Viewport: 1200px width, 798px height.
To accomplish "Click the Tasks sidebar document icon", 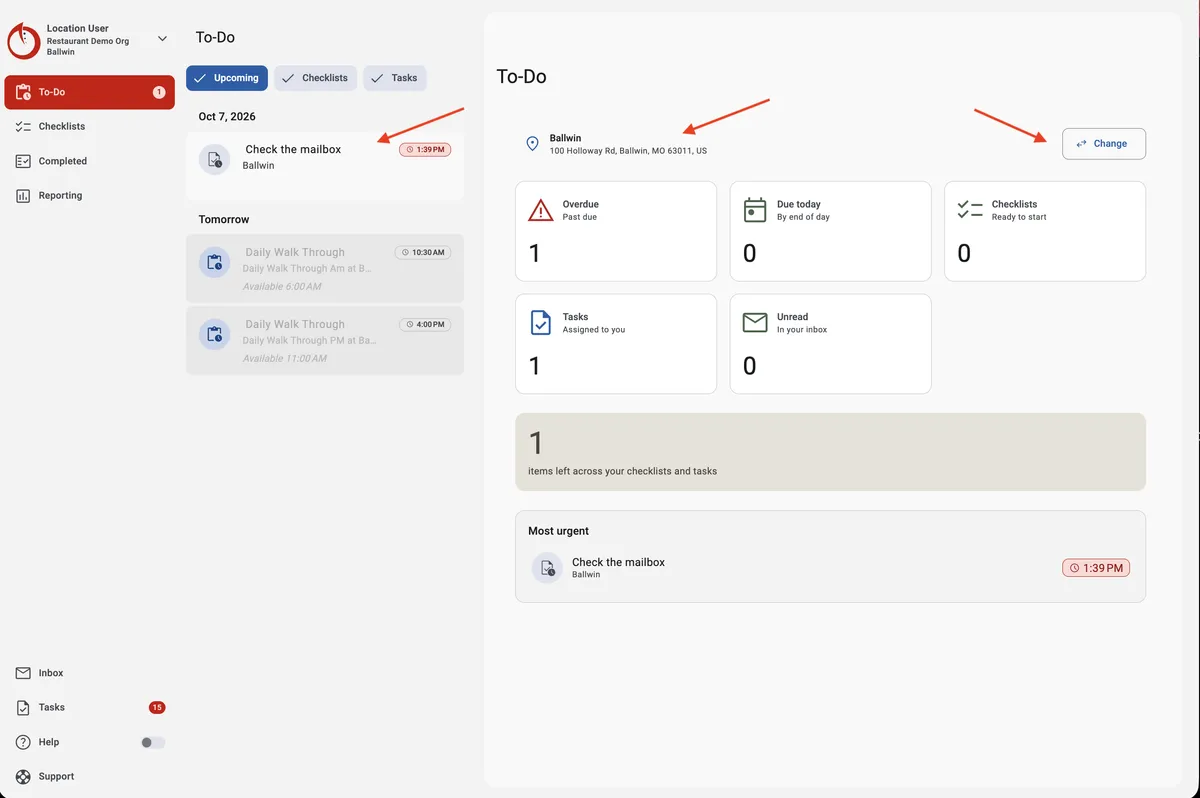I will point(23,708).
